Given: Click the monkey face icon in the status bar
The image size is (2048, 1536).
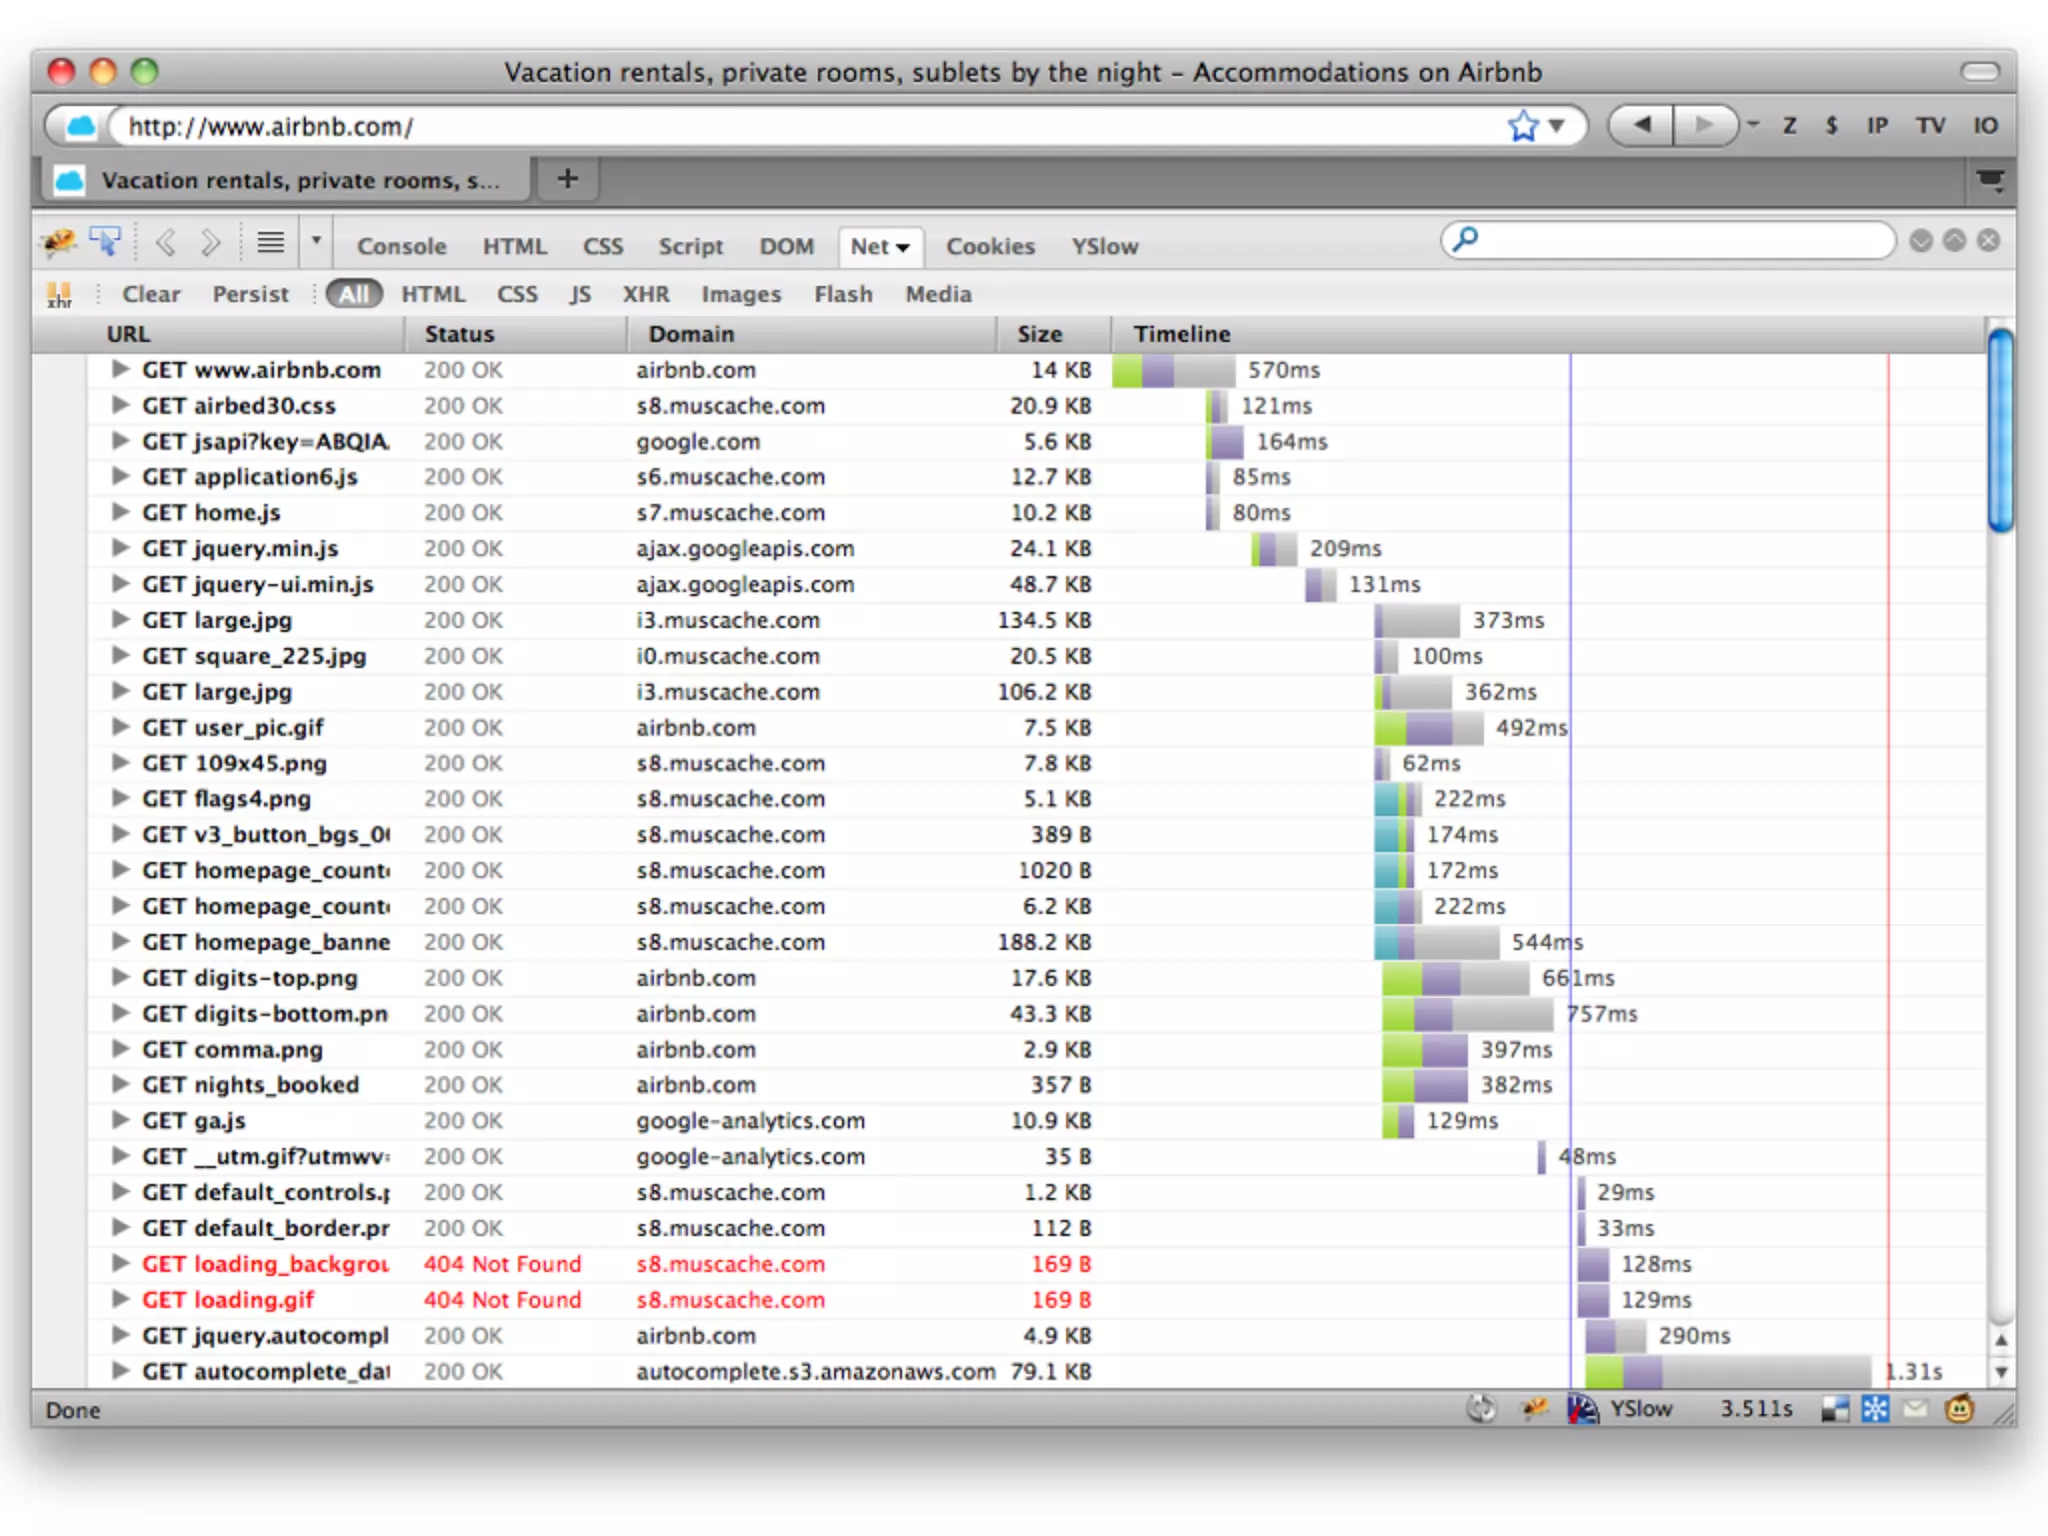Looking at the screenshot, I should click(x=1959, y=1409).
